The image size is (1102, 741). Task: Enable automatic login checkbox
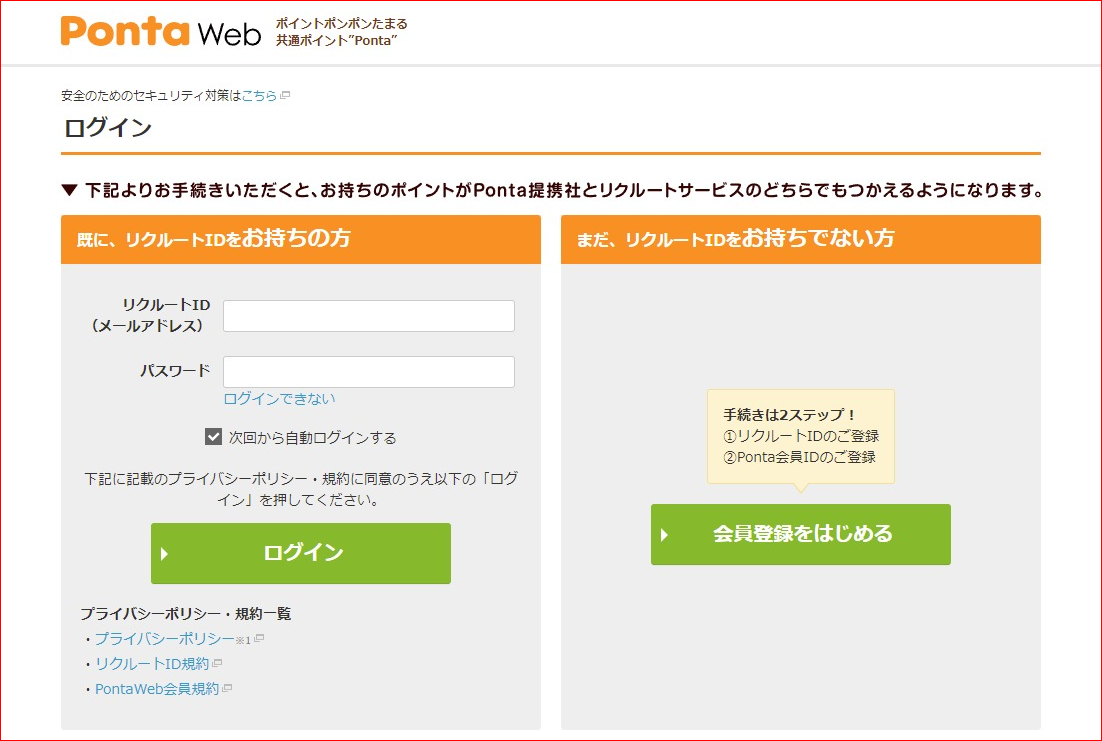(213, 436)
